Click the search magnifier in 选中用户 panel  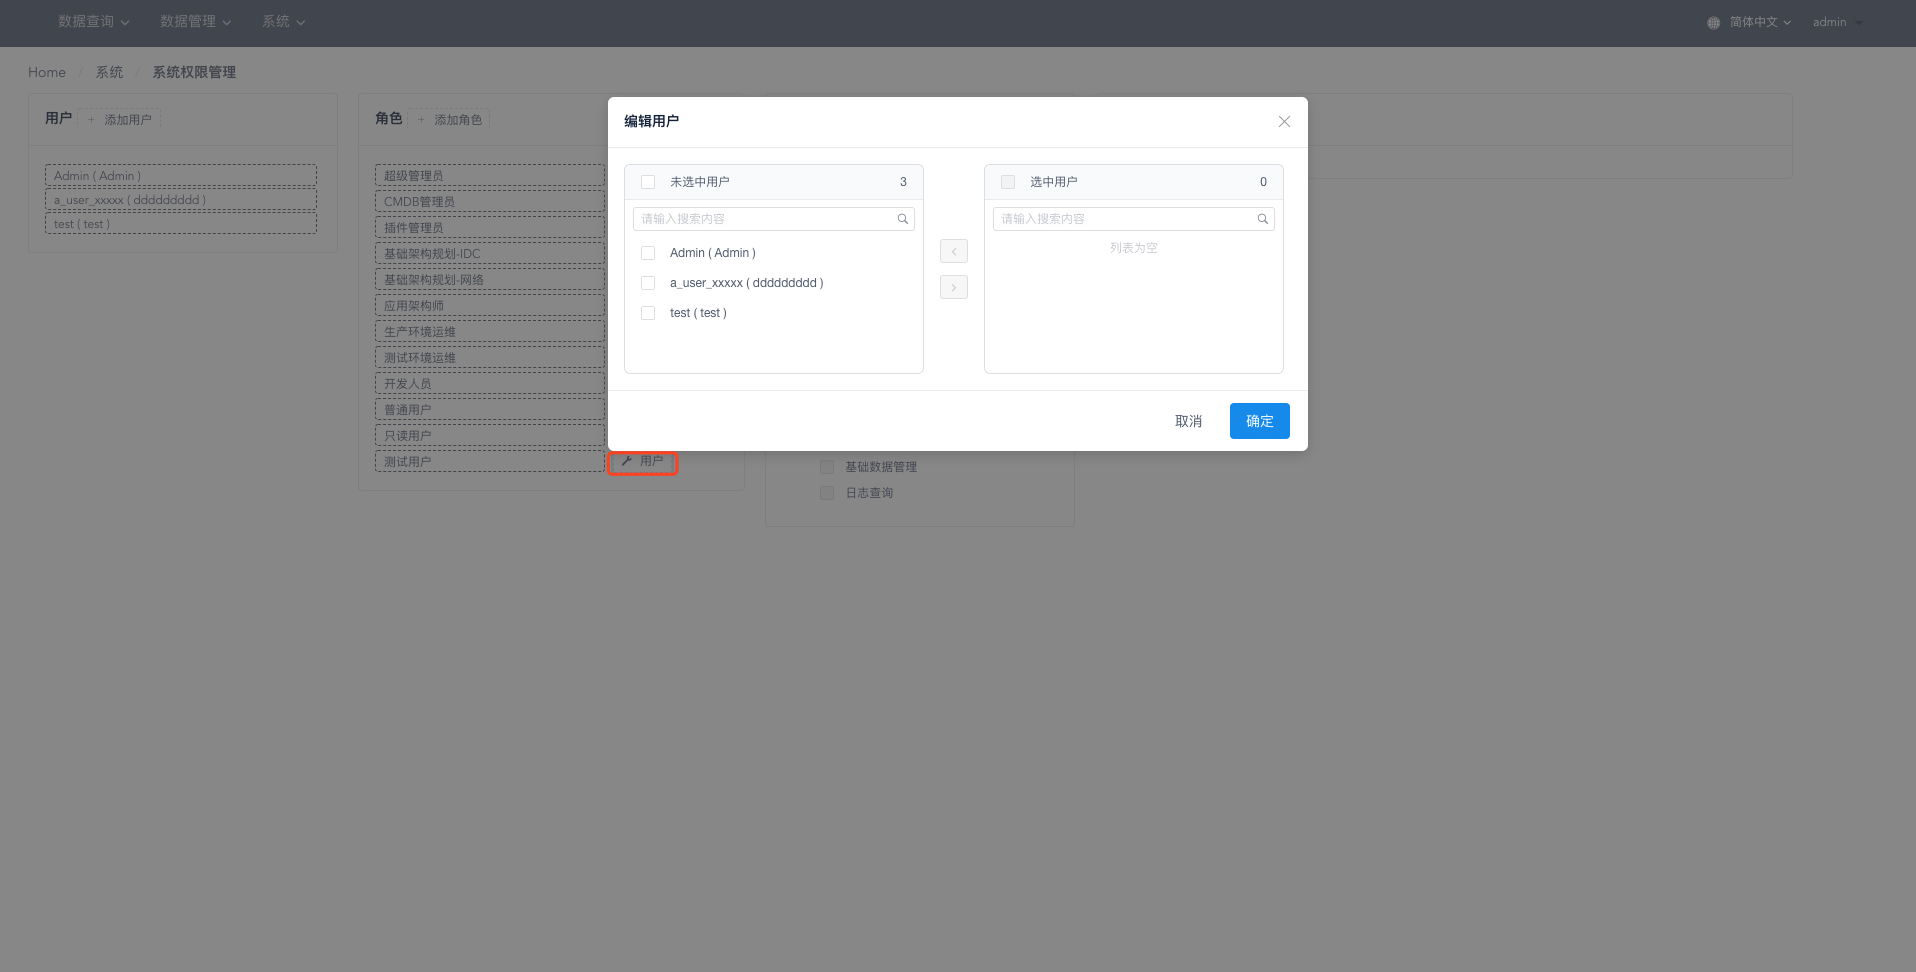point(1262,219)
